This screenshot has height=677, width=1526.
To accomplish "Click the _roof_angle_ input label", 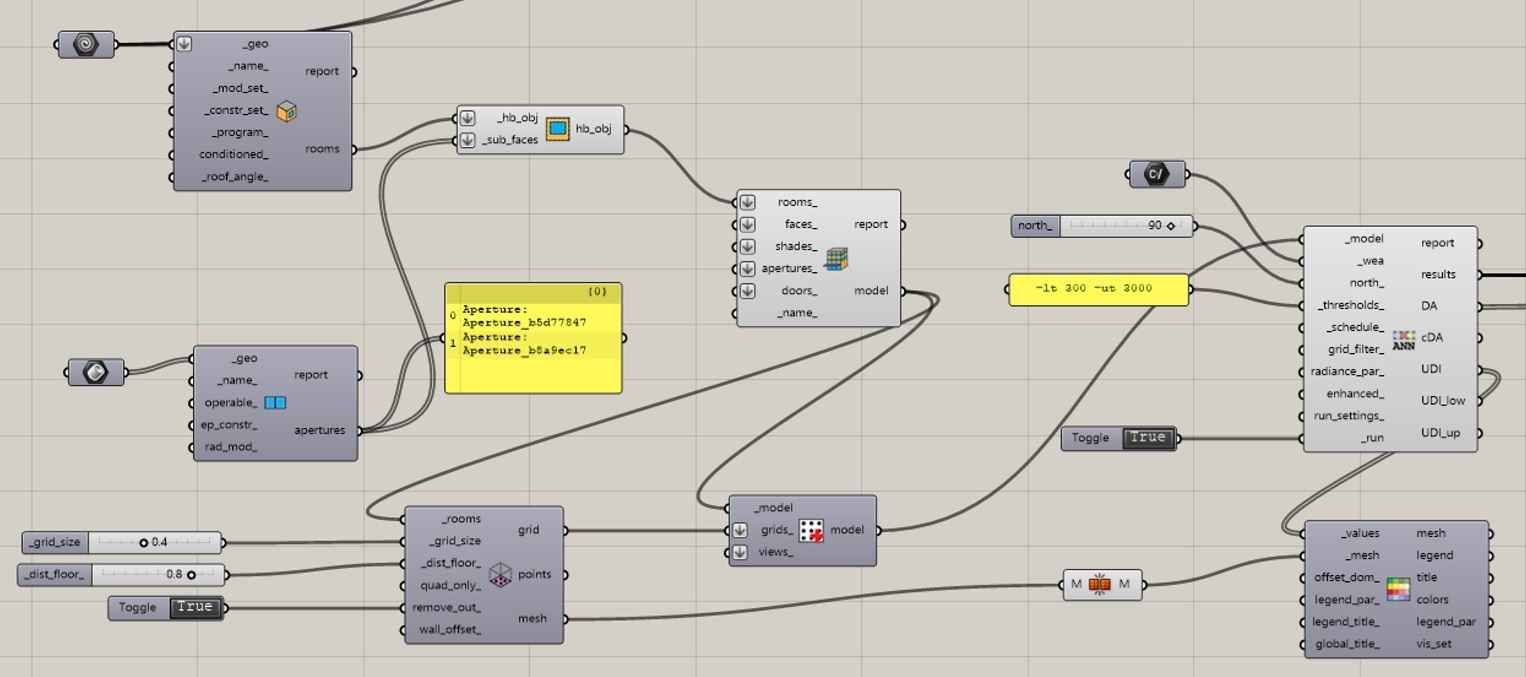I will pos(235,177).
